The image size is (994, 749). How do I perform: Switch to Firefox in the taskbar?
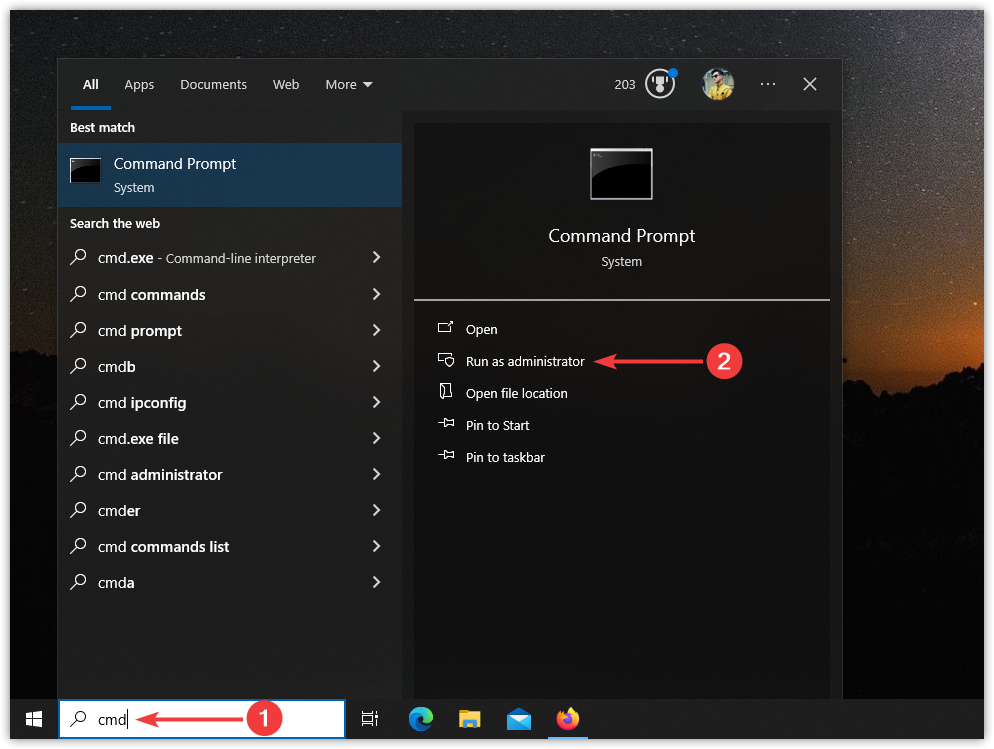point(568,718)
